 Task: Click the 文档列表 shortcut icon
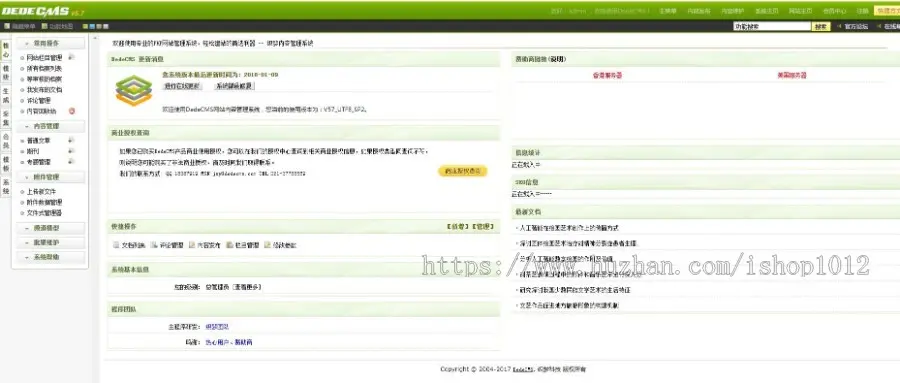(x=116, y=245)
